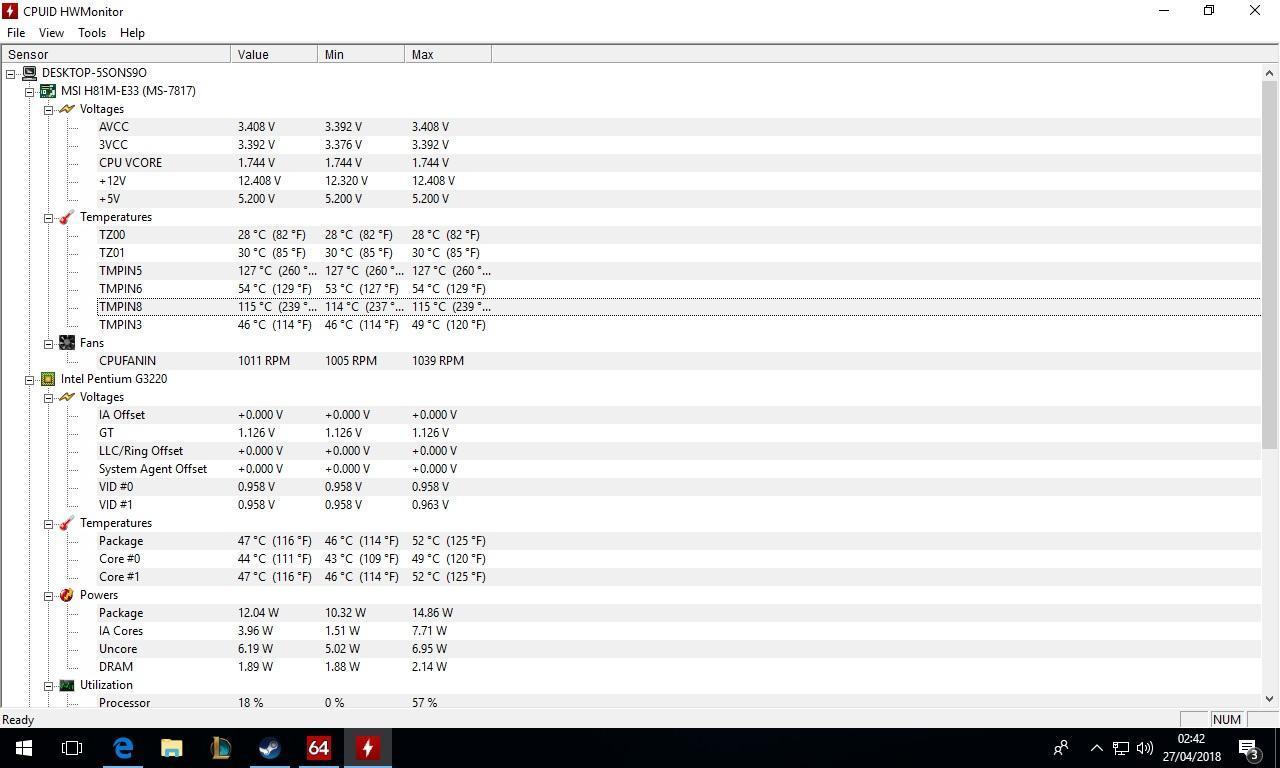Screen dimensions: 1280x768
Task: Collapse the CPU Voltages group
Action: pos(48,397)
